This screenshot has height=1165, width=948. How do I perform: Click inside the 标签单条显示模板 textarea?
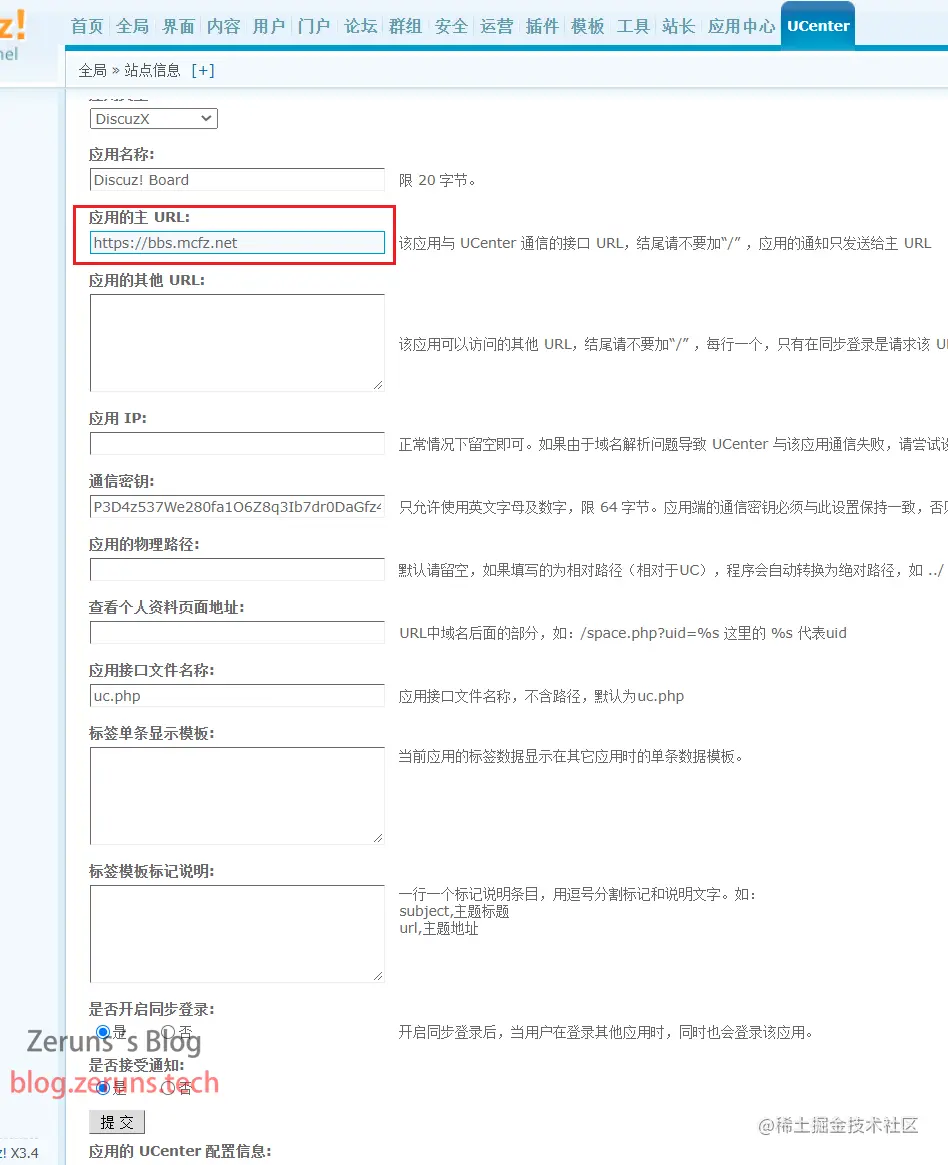click(237, 796)
